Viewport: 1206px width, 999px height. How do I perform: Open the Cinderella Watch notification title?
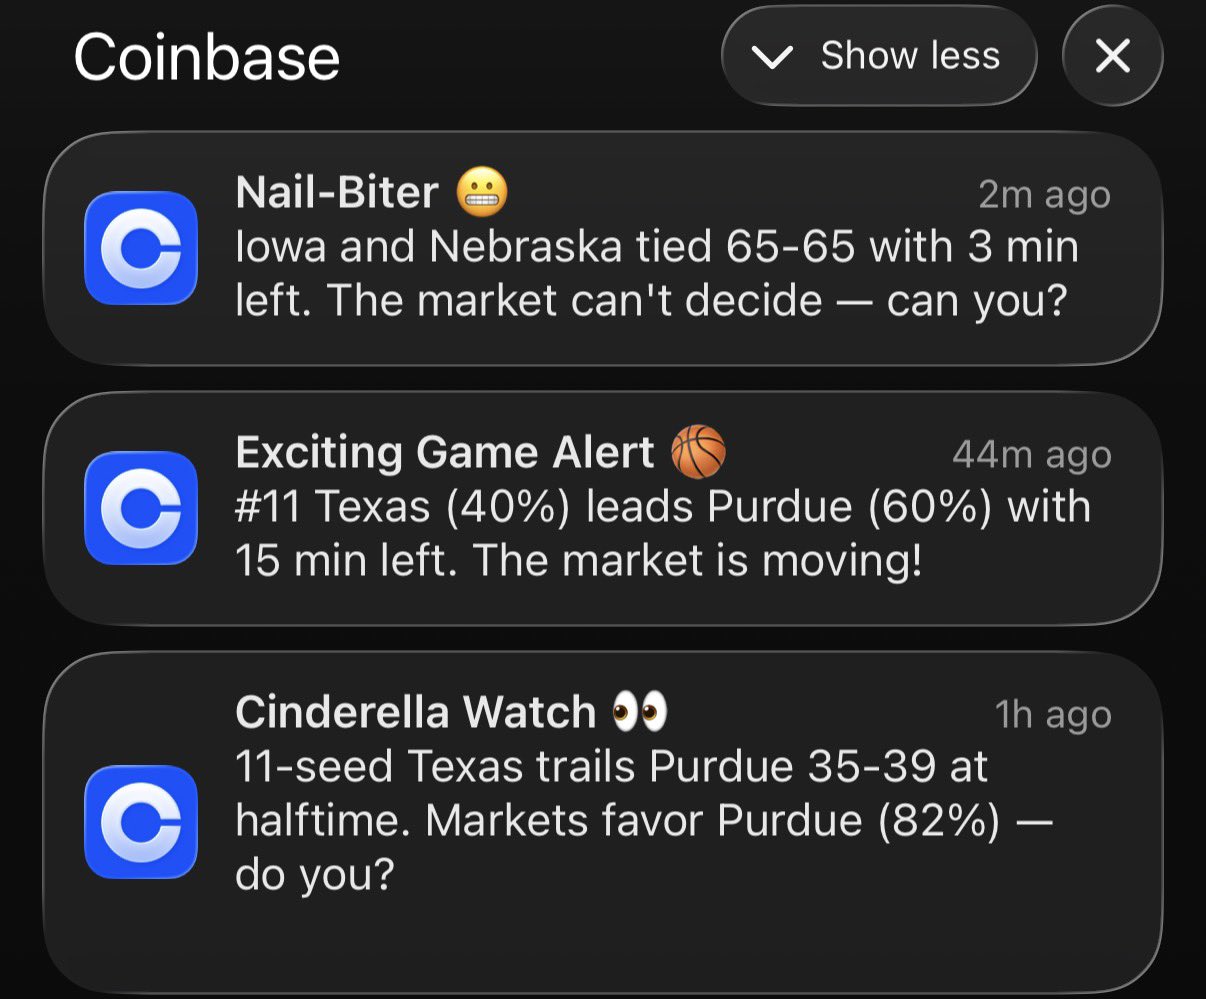[x=415, y=712]
